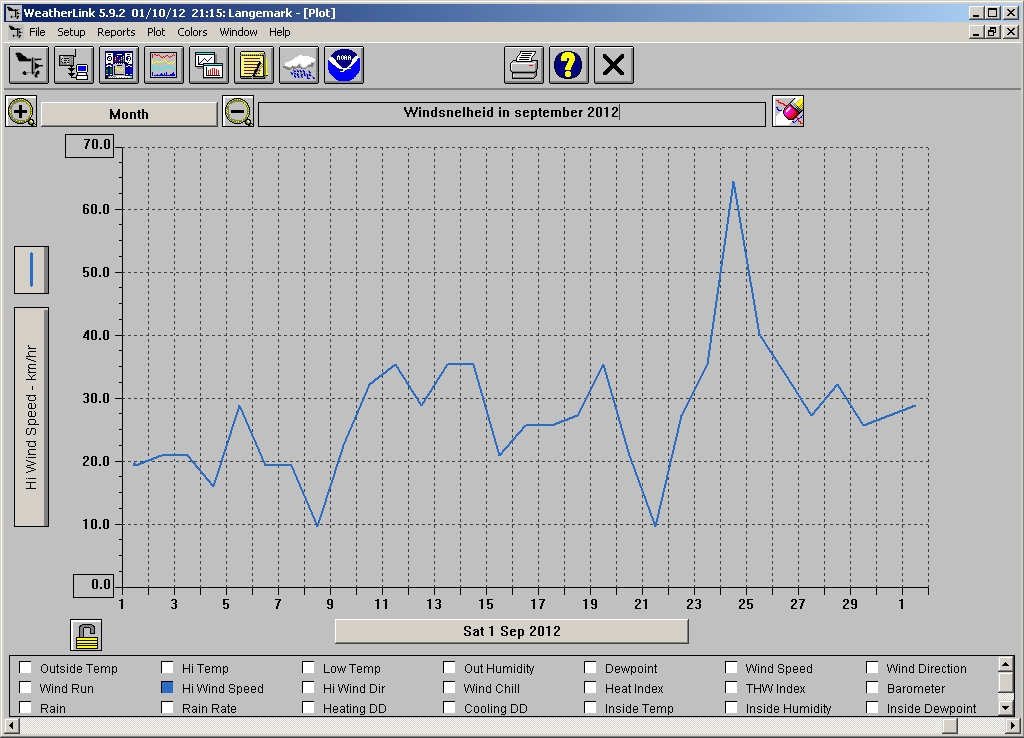This screenshot has height=738, width=1024.
Task: Open the plot window icon
Action: click(209, 65)
